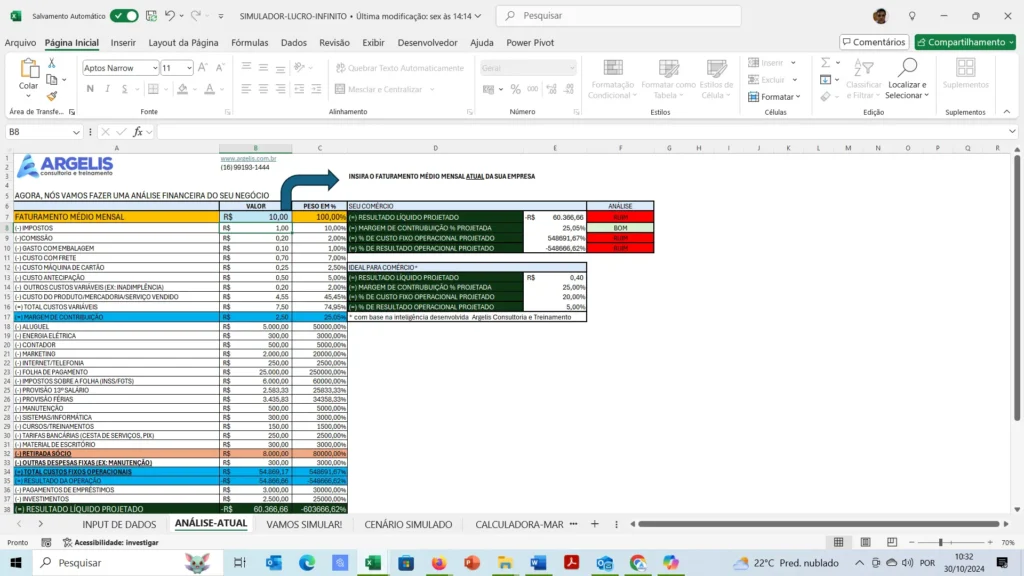Select the VAMOS SIMULAR! sheet tab

tap(304, 524)
